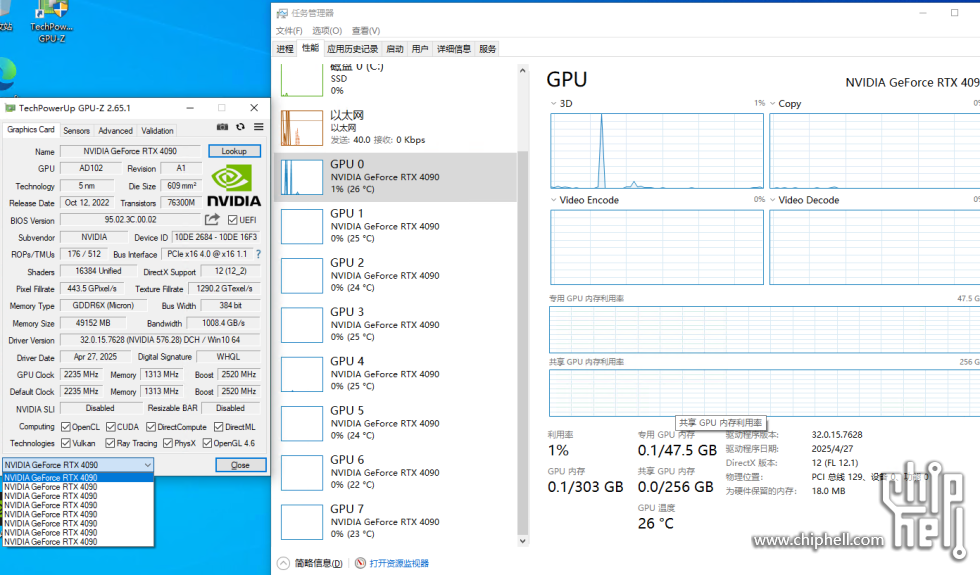Click the GPU-Z refresh icon

[240, 127]
